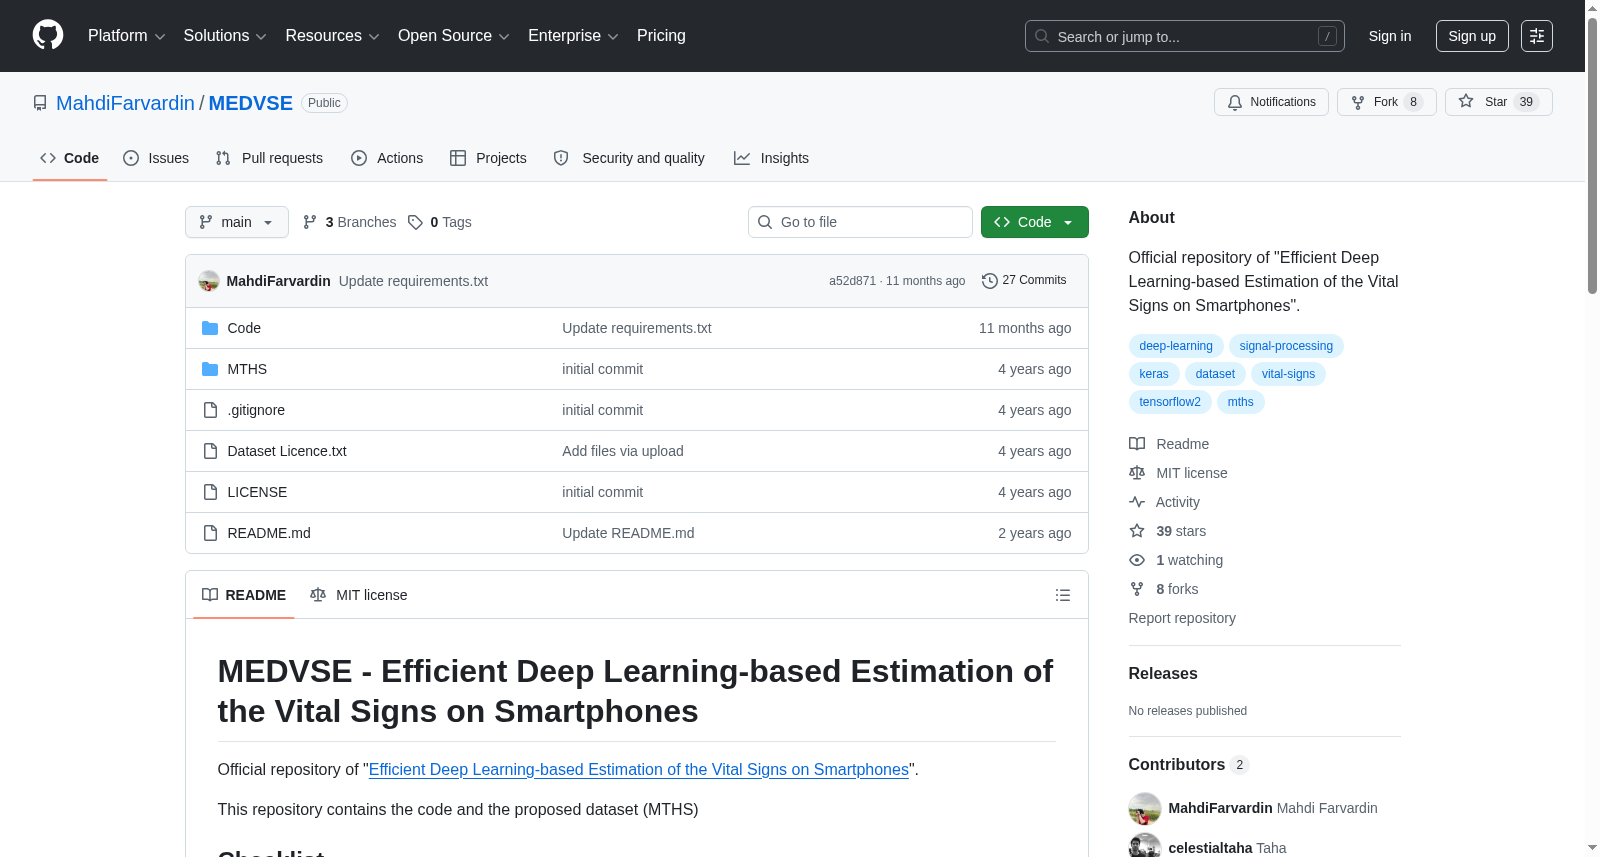Expand the Open Source menu
1600x857 pixels.
coord(453,36)
